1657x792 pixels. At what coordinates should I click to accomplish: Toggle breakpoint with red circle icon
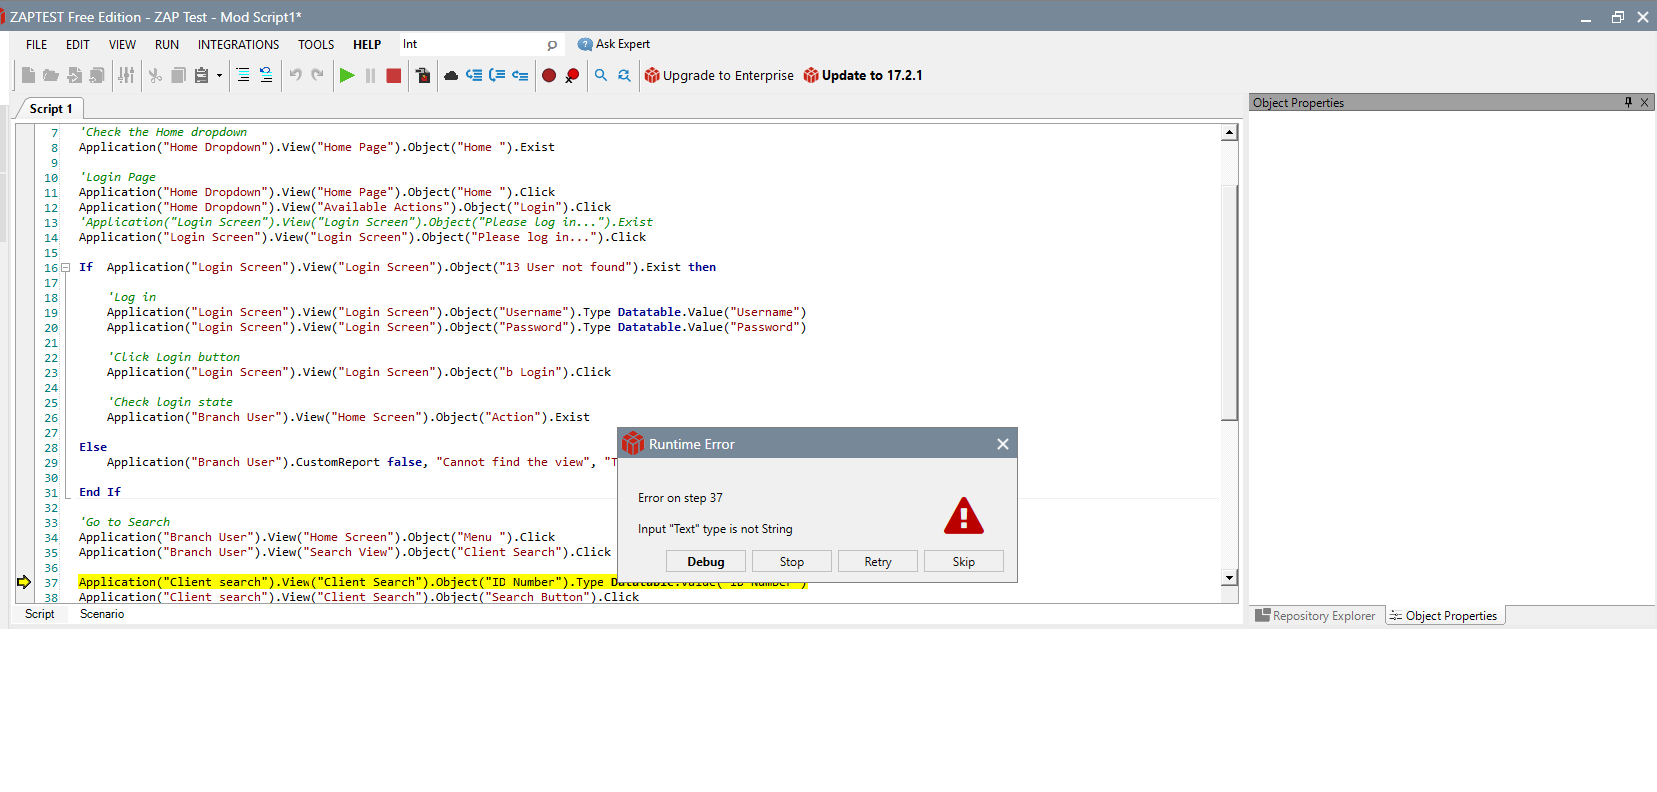549,75
